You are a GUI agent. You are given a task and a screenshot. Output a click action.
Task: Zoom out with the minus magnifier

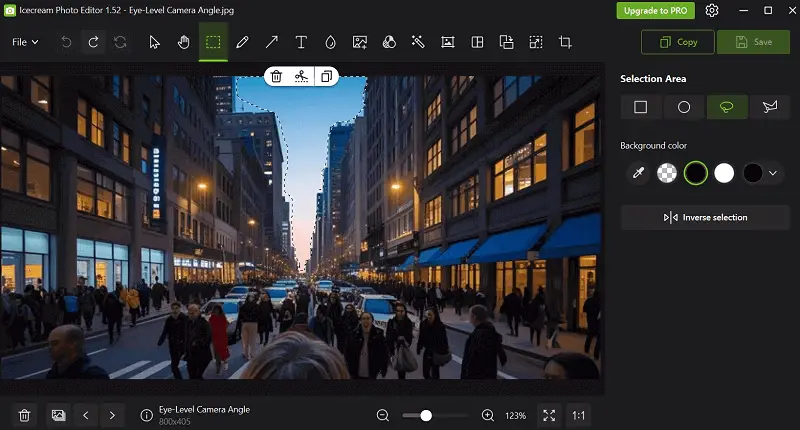383,415
